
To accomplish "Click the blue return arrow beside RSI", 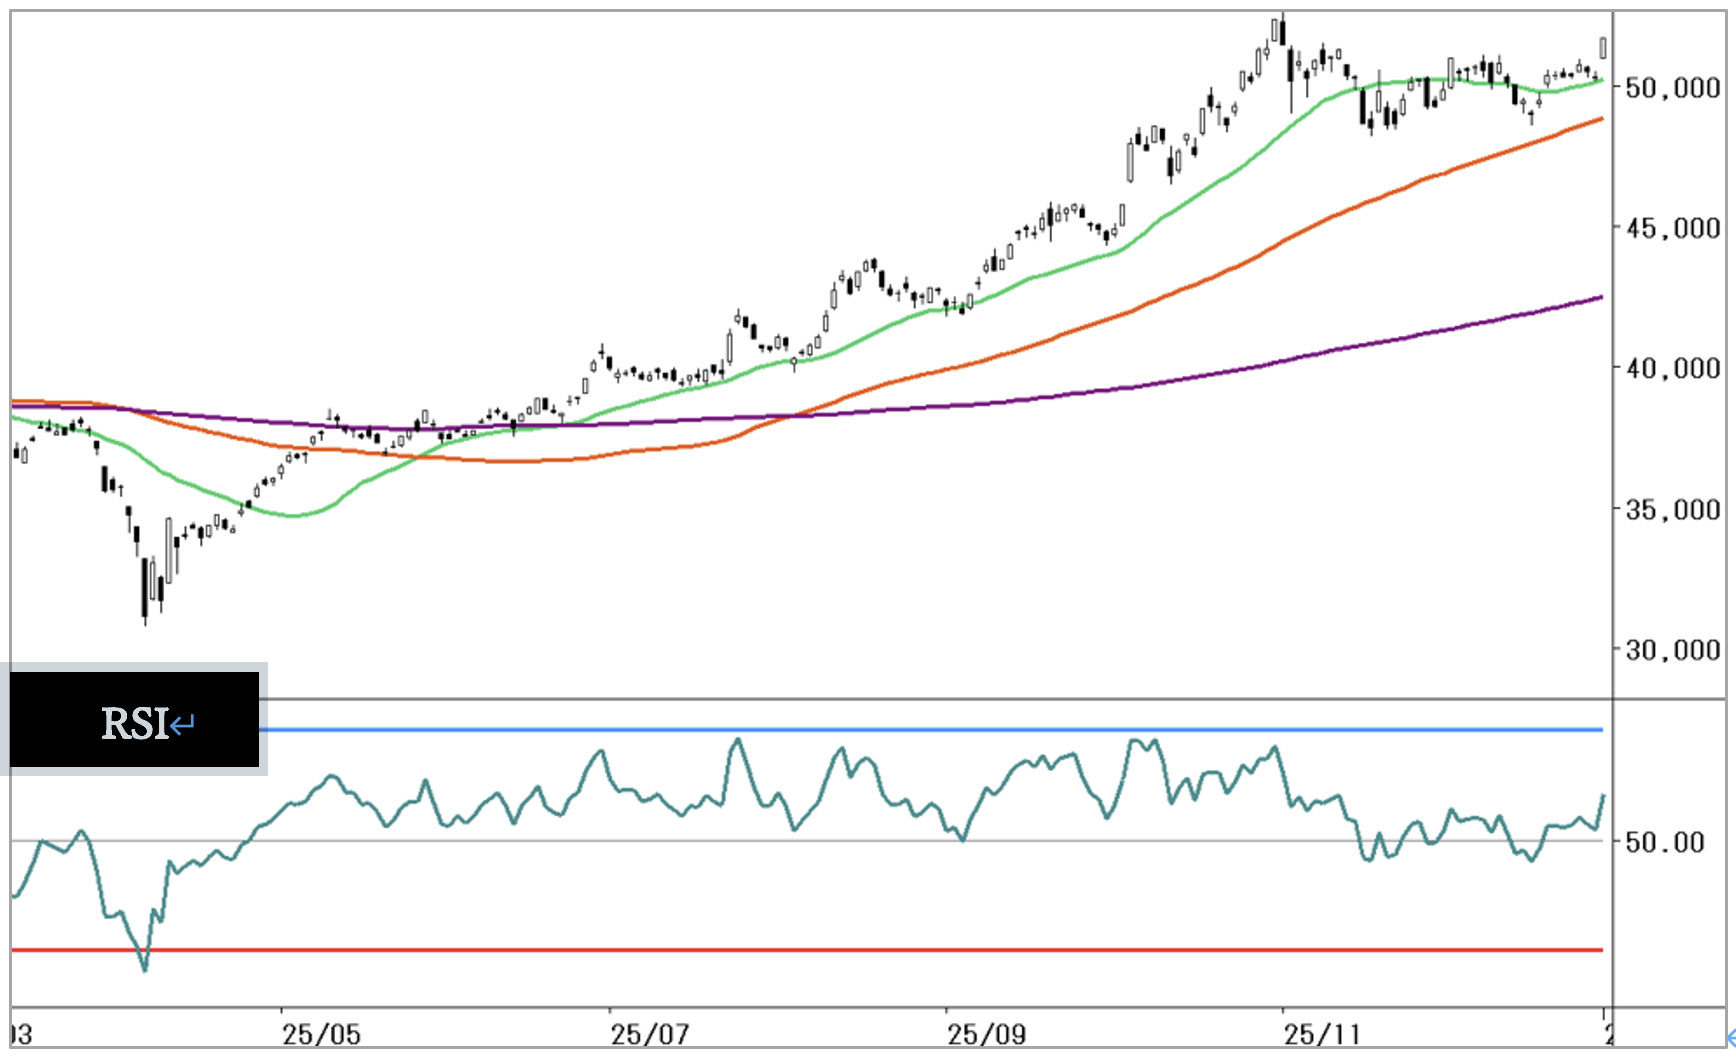I will click(x=183, y=724).
